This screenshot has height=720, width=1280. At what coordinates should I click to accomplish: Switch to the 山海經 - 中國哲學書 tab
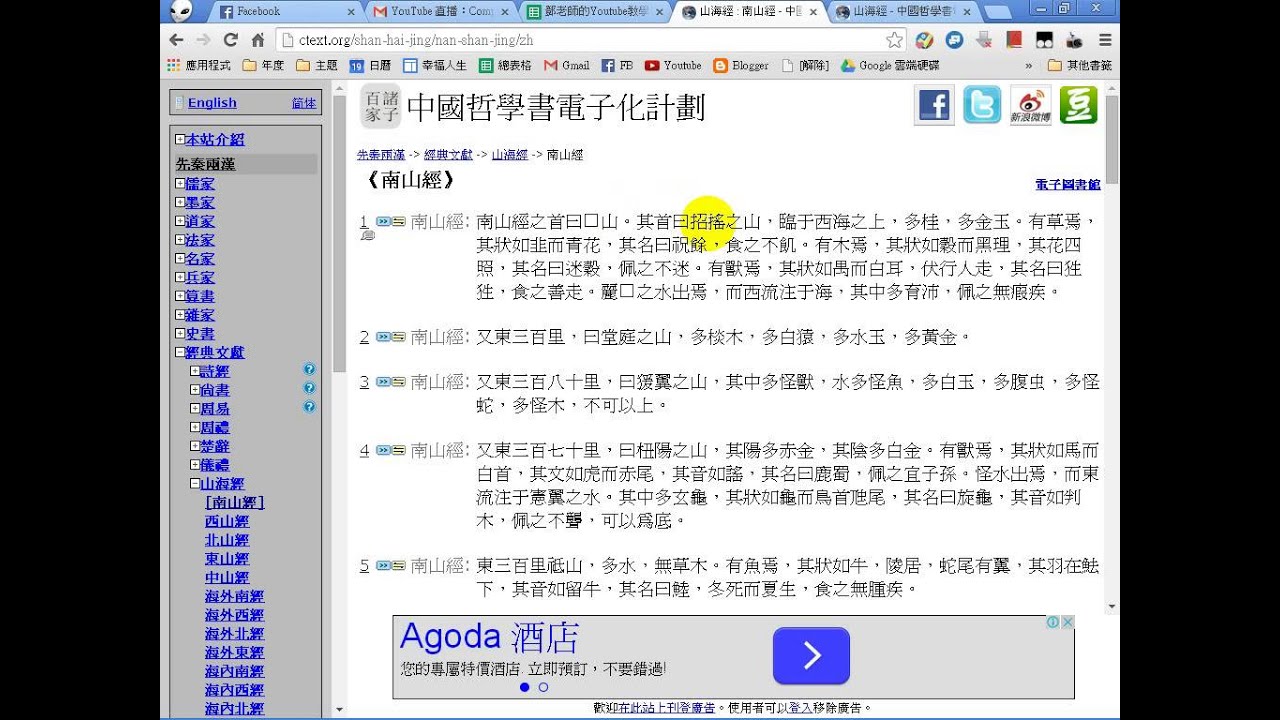pyautogui.click(x=902, y=12)
